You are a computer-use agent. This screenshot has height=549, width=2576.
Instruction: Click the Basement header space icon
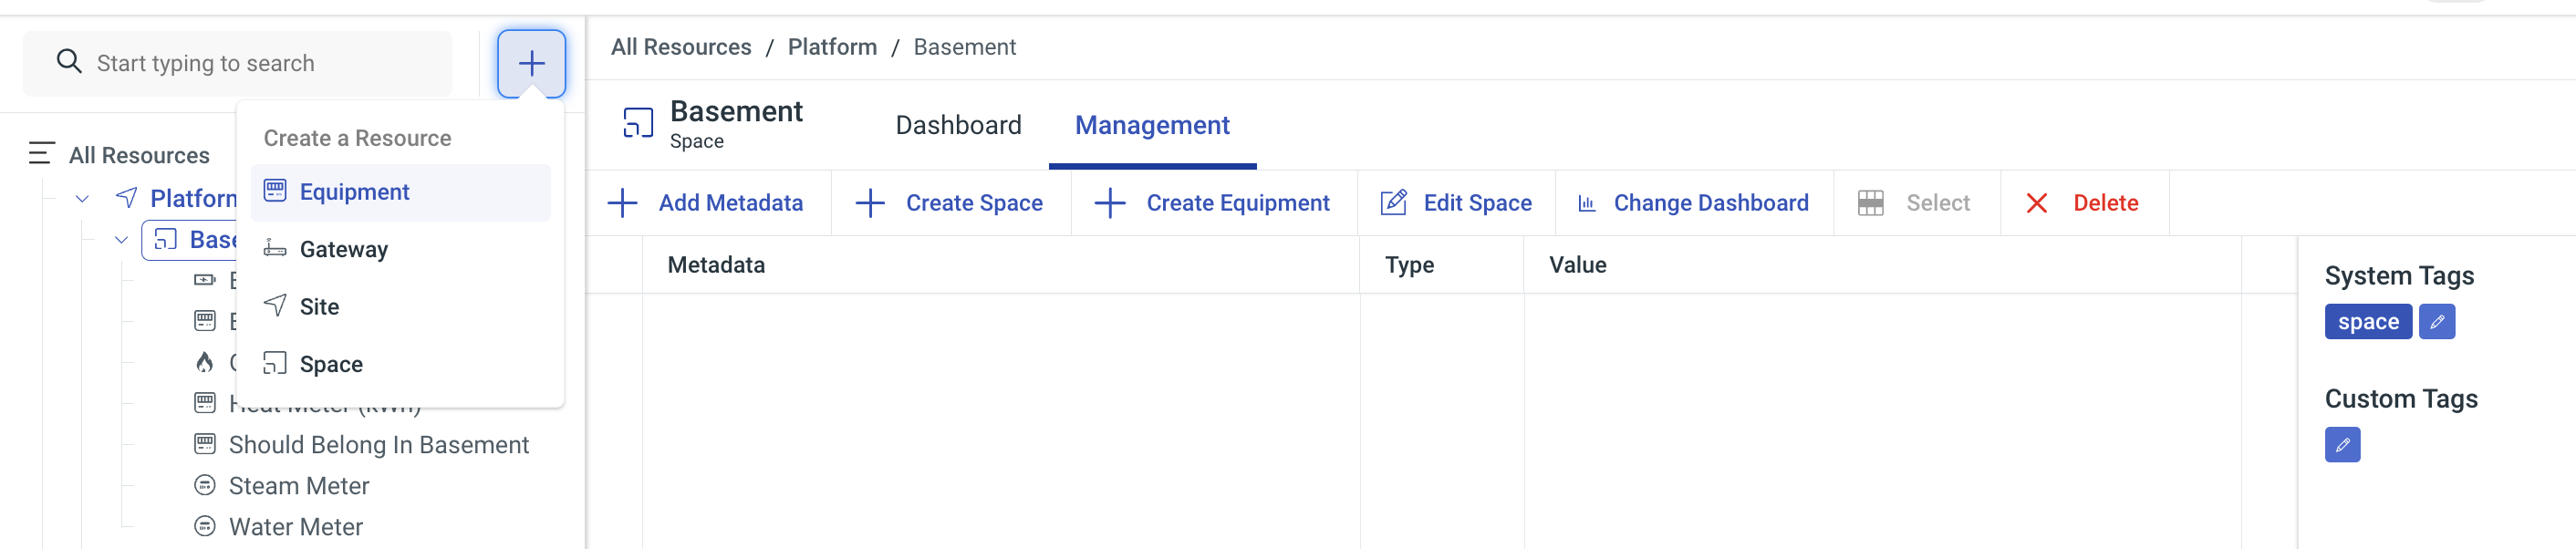coord(638,123)
